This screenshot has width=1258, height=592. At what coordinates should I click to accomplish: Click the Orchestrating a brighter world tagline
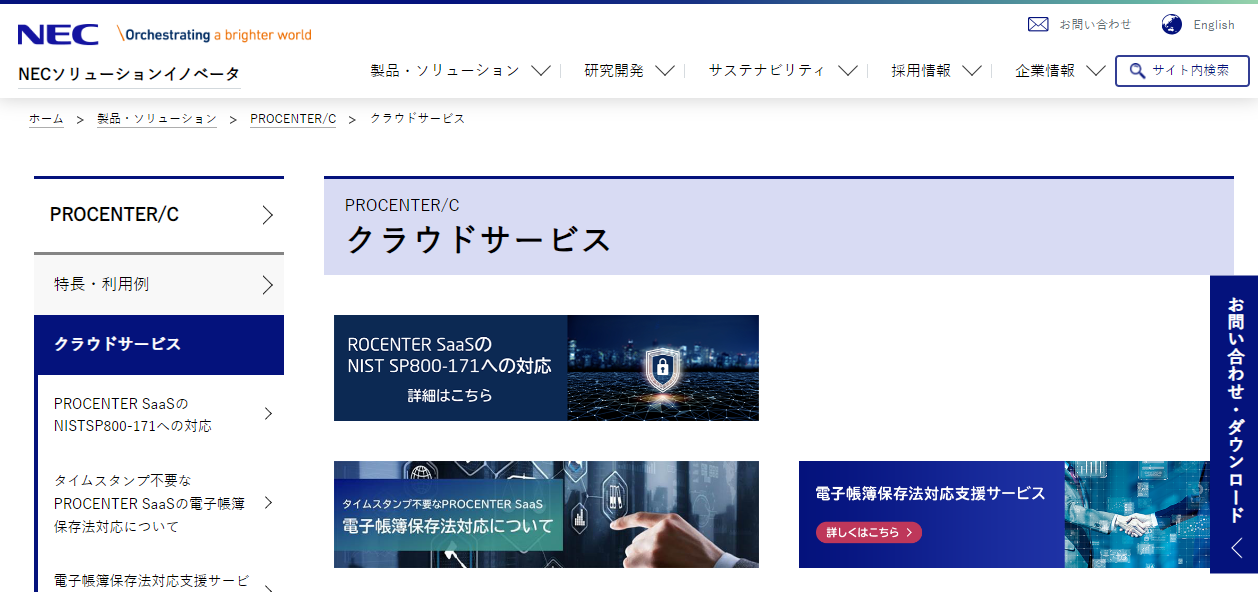pyautogui.click(x=215, y=35)
